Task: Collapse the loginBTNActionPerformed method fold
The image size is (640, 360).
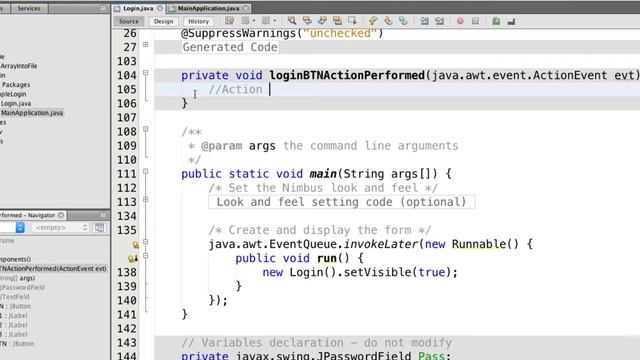Action: pos(146,73)
